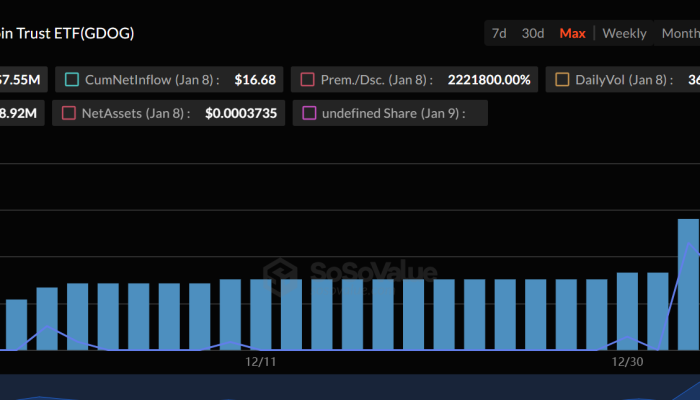This screenshot has height=400, width=700.
Task: Change chart interval to Weekly
Action: point(624,33)
